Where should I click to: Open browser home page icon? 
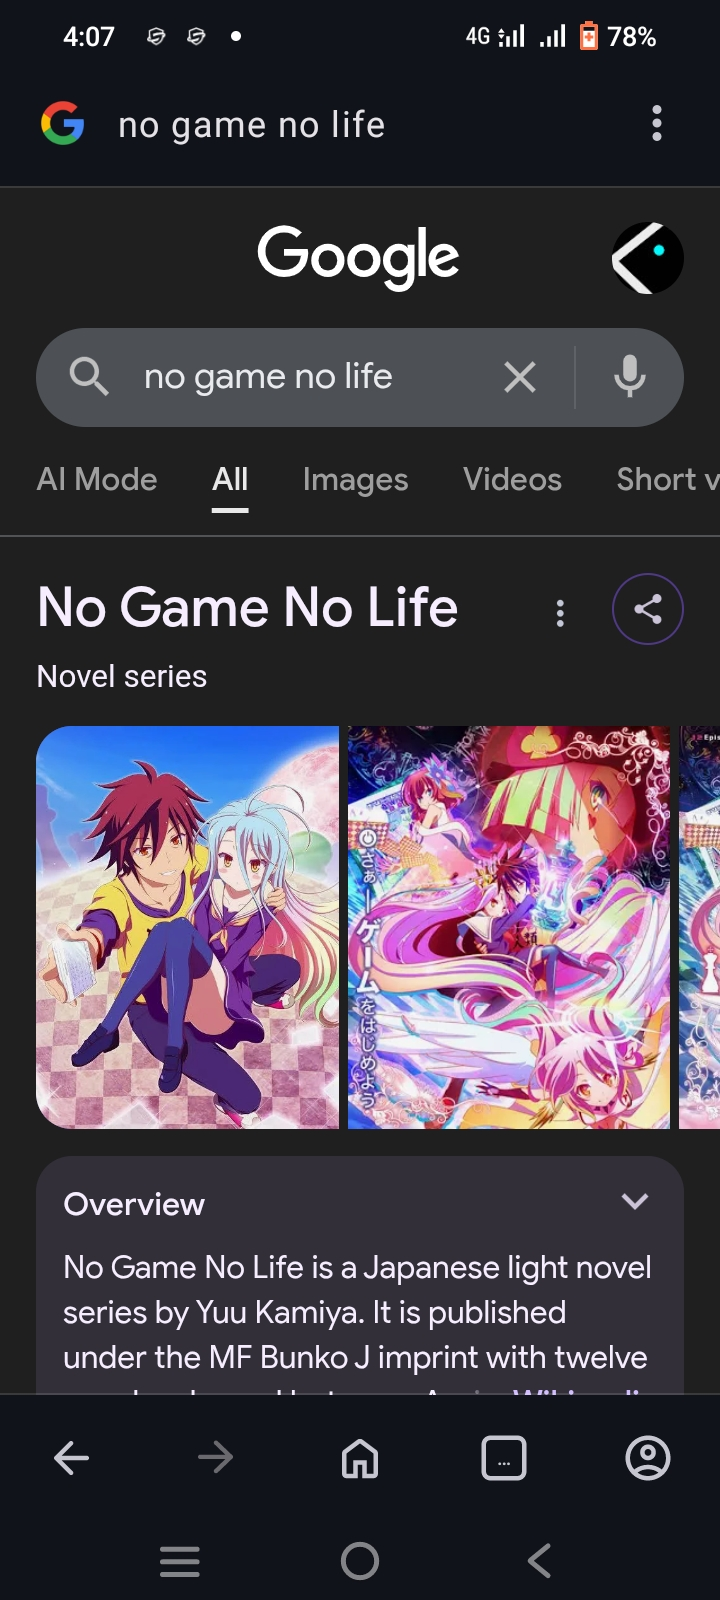point(360,1458)
